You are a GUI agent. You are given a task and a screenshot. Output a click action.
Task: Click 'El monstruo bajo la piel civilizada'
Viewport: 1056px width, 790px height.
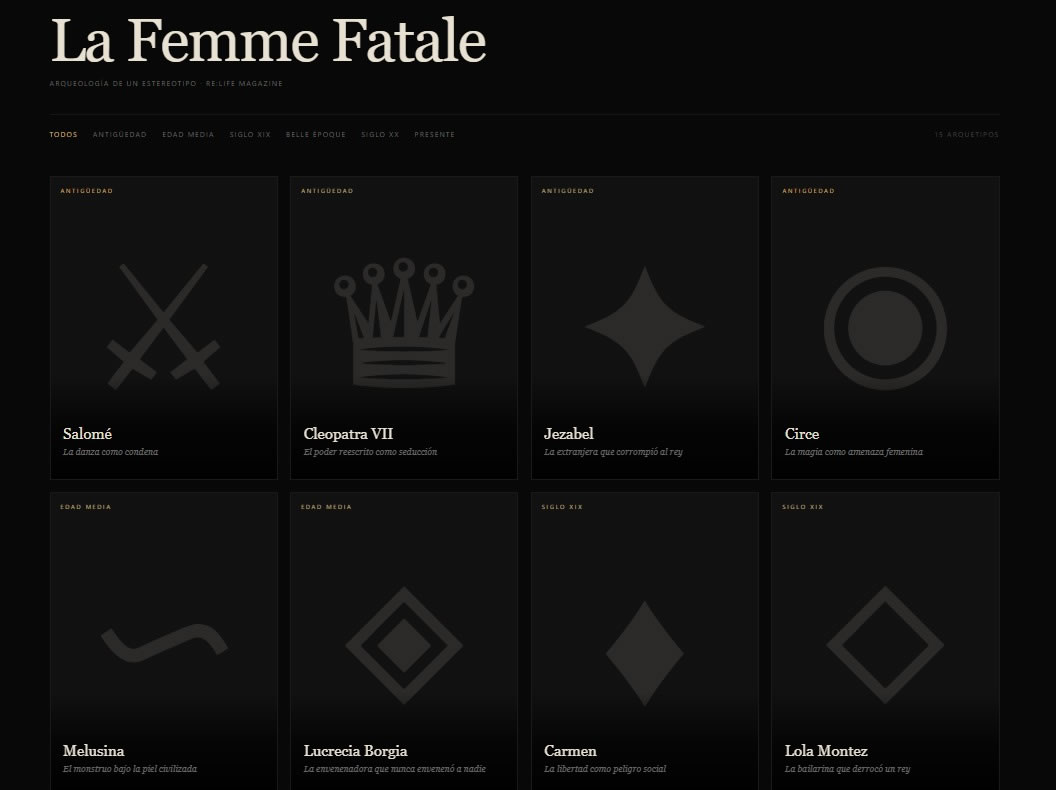pos(130,768)
